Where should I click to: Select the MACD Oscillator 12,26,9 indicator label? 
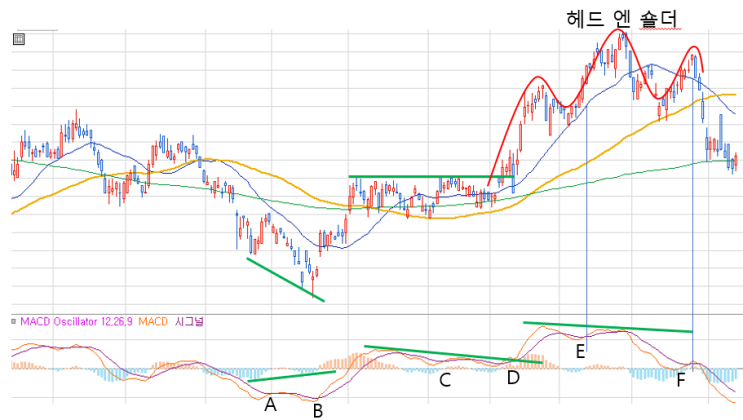[x=76, y=322]
